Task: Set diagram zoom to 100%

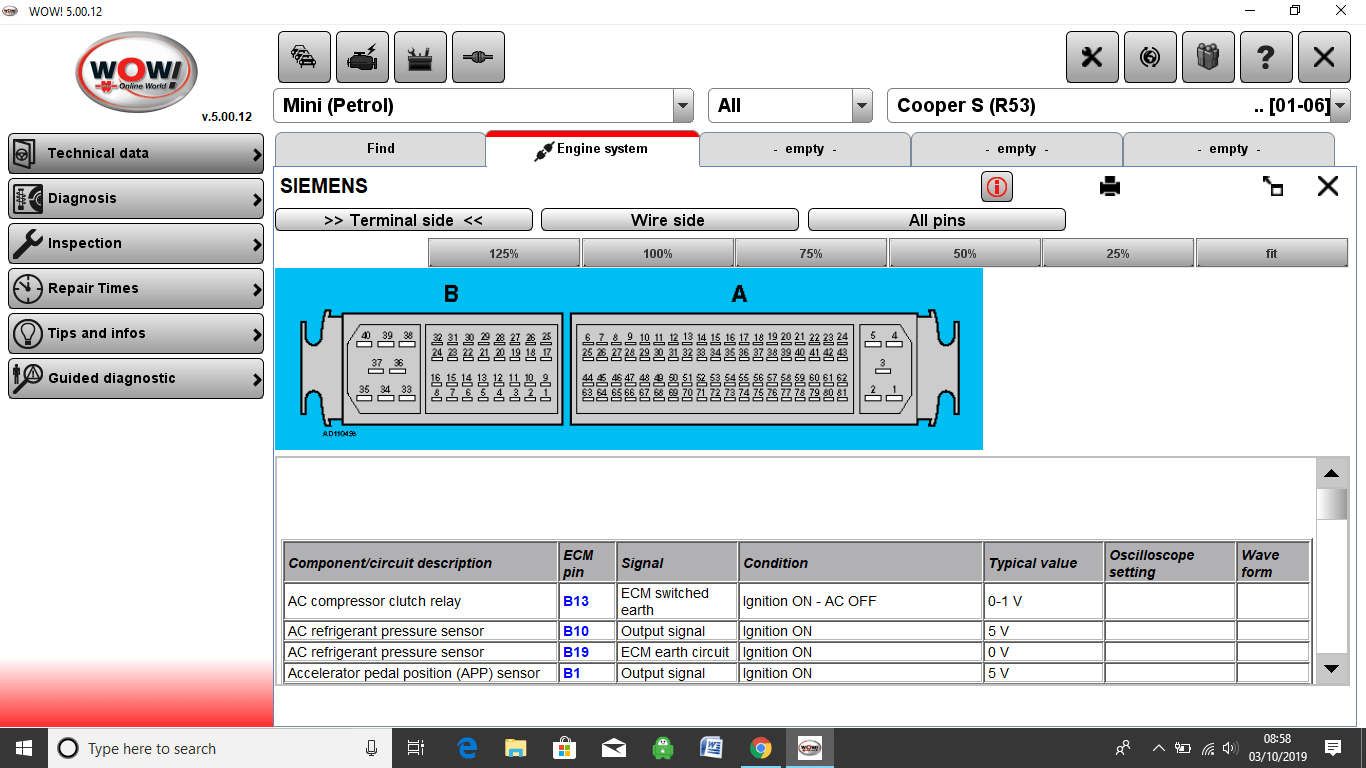Action: [x=658, y=254]
